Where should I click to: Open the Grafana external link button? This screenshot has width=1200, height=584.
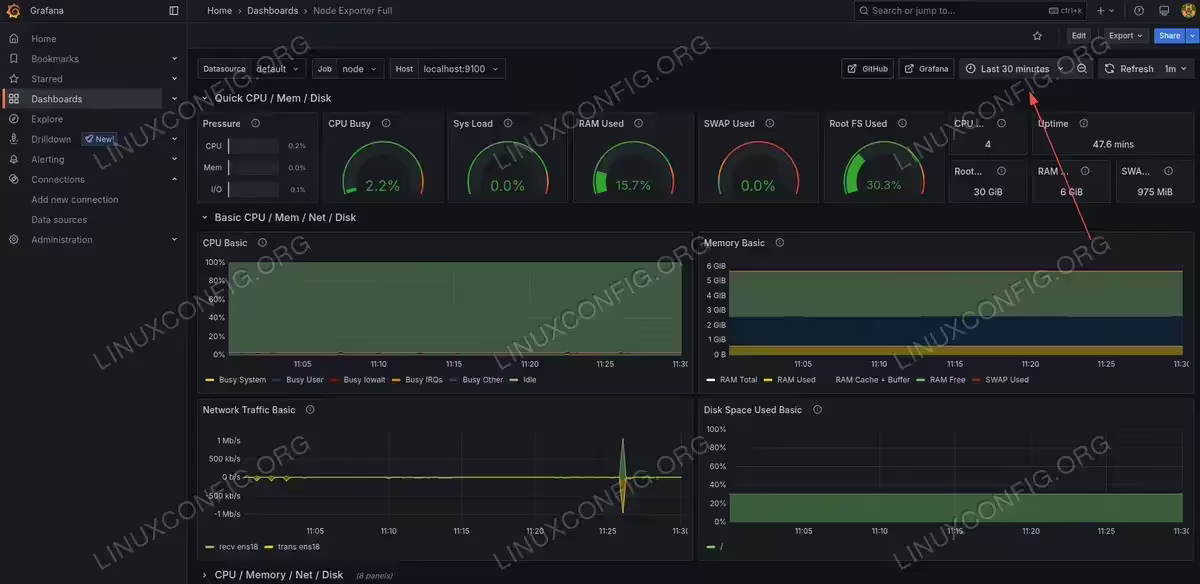coord(926,69)
